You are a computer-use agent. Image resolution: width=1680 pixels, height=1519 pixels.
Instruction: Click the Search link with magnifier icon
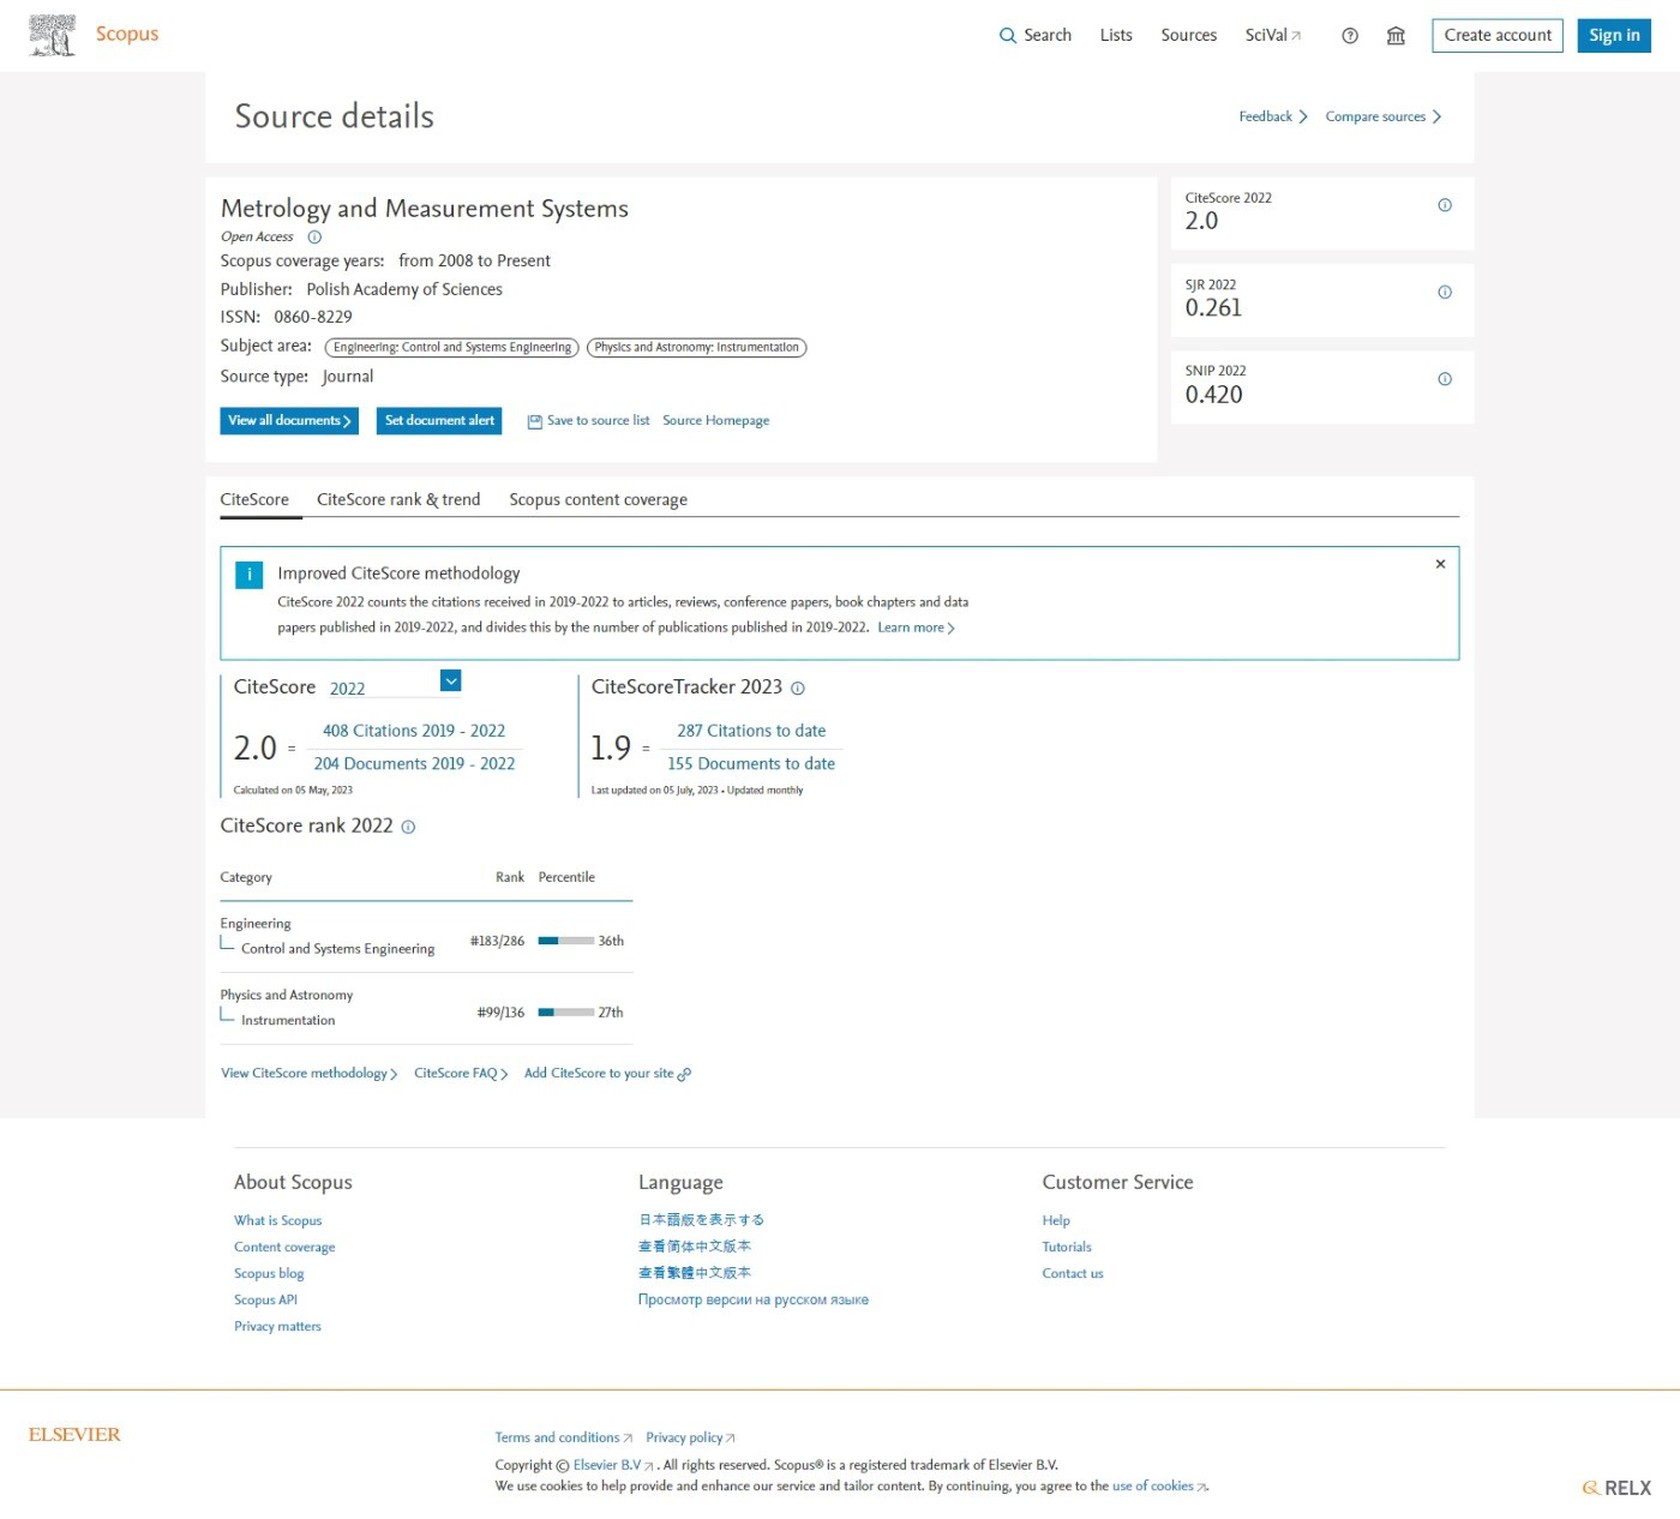[x=1035, y=35]
